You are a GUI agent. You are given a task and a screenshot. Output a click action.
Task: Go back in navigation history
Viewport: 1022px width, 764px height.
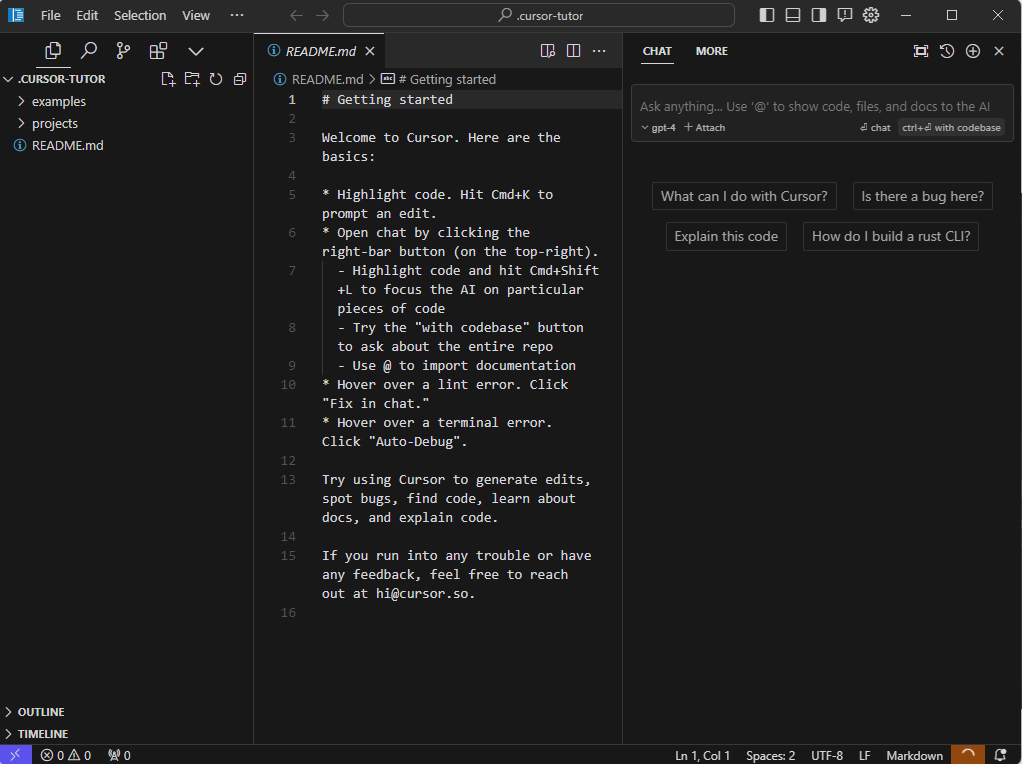click(297, 15)
